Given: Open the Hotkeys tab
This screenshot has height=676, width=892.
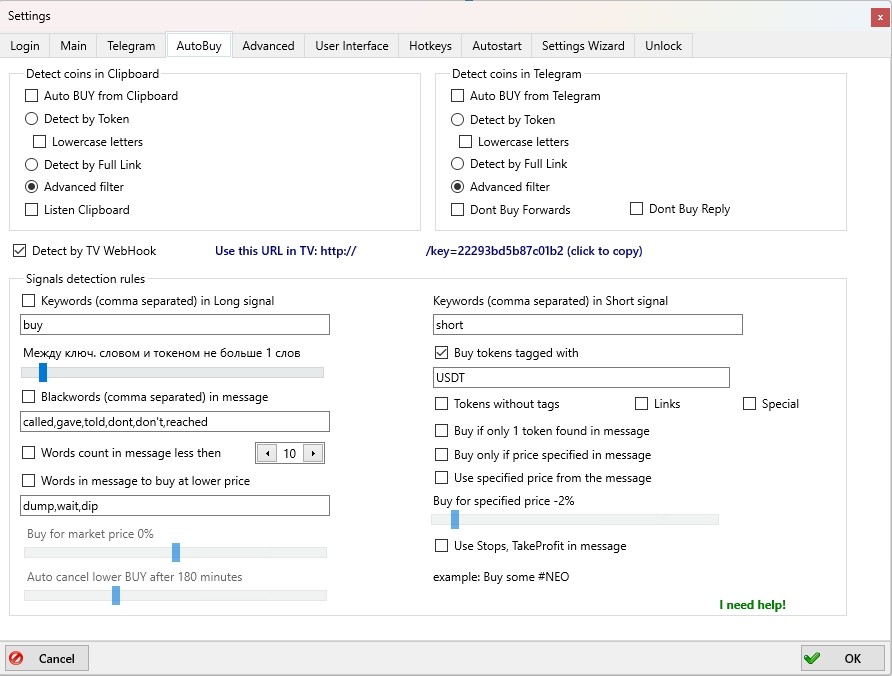Looking at the screenshot, I should pos(429,45).
